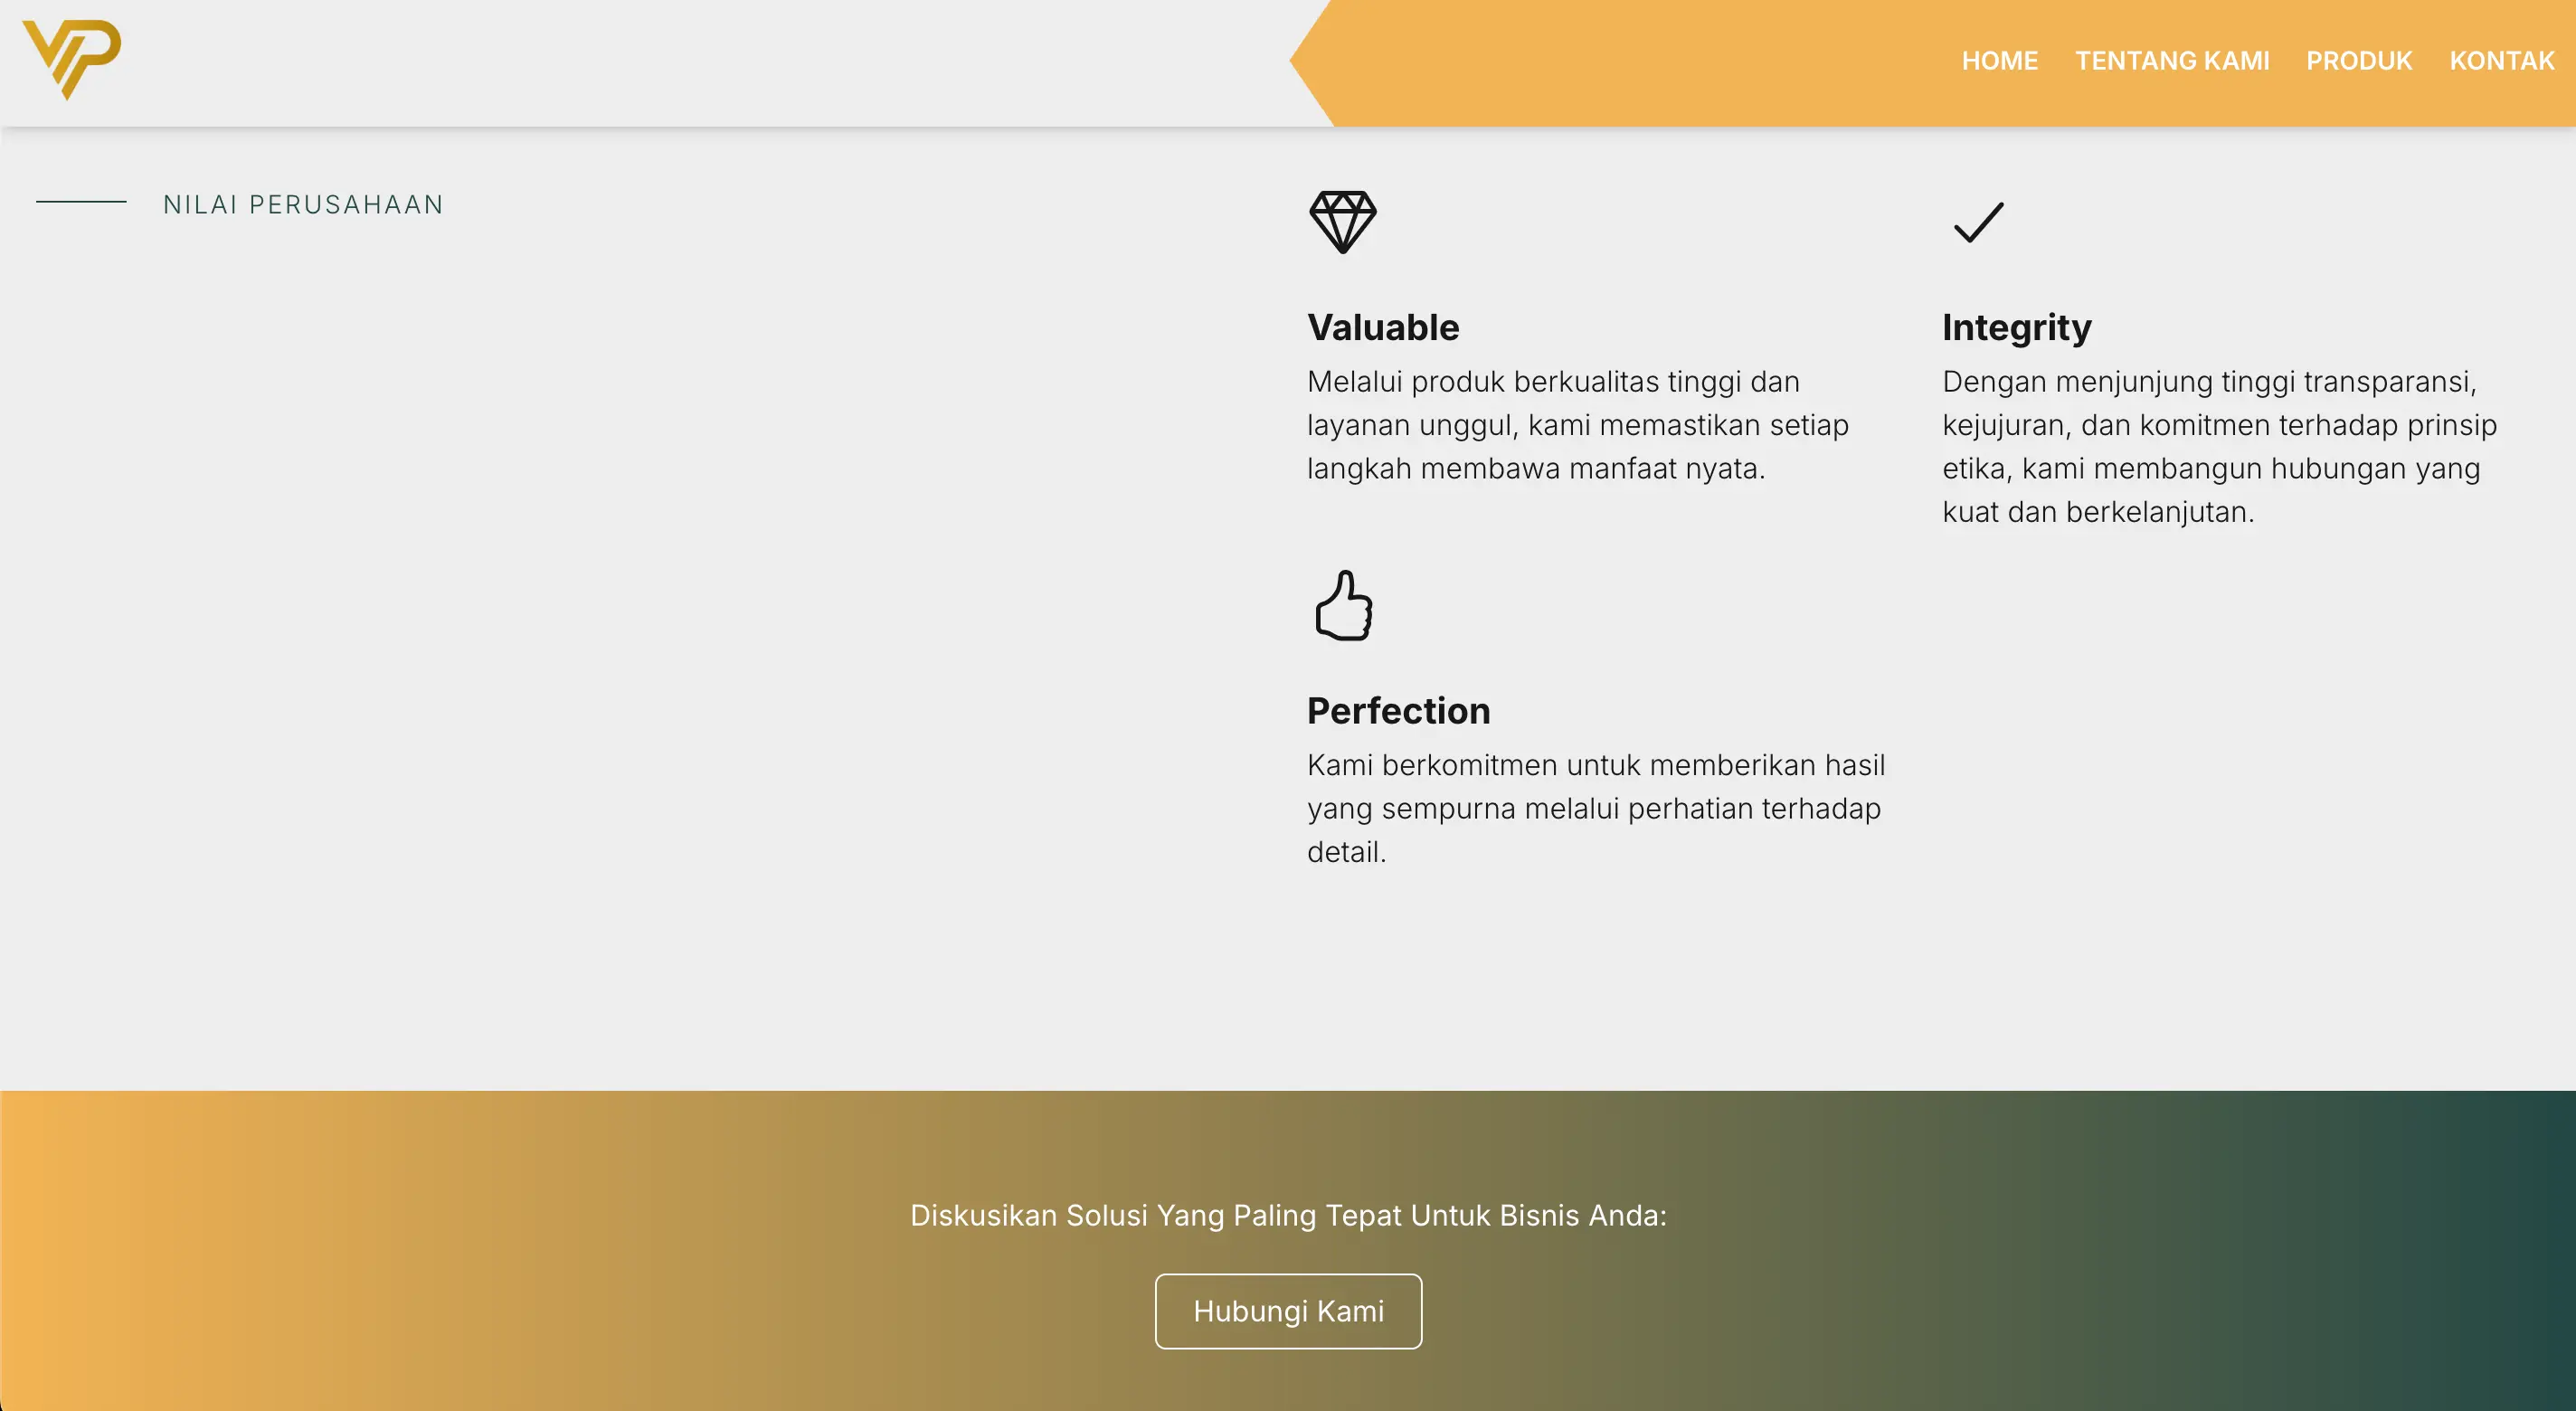Click the diamond icon above Valuable
2576x1411 pixels.
[1342, 222]
